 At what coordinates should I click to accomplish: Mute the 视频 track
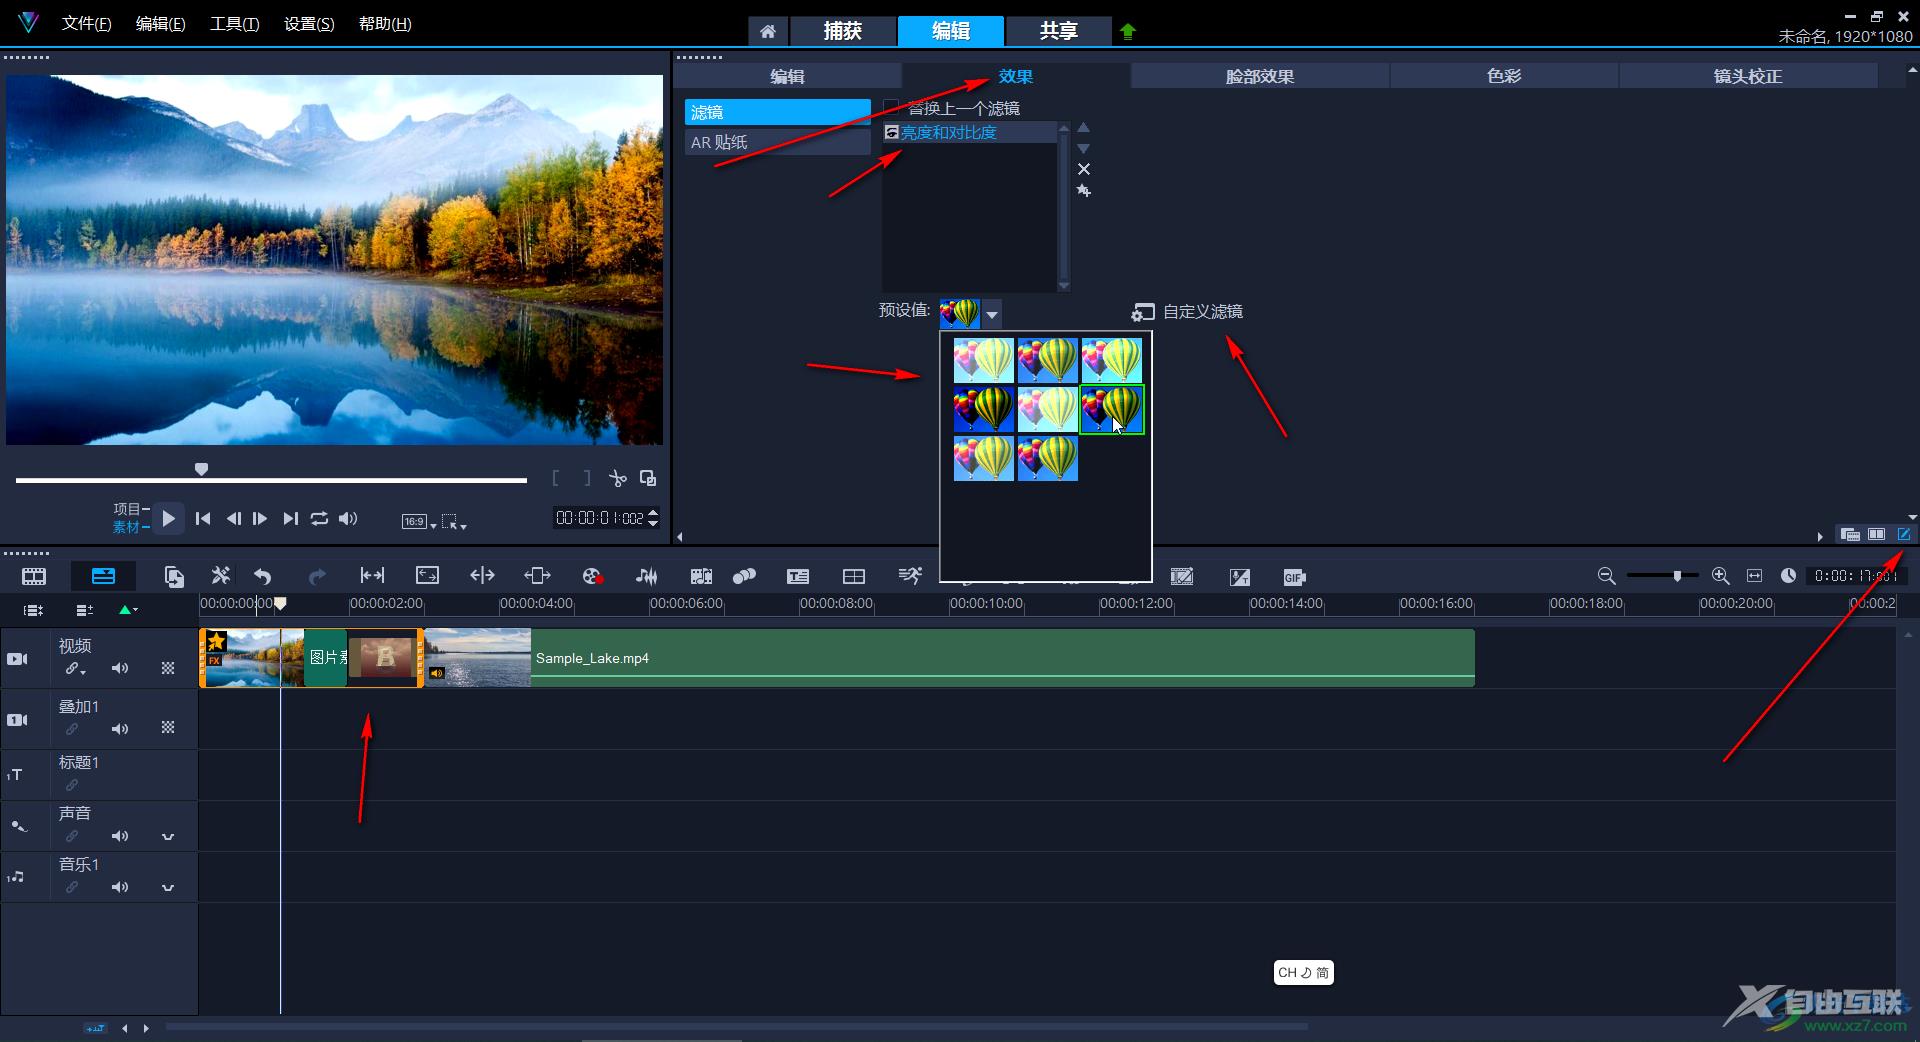120,668
